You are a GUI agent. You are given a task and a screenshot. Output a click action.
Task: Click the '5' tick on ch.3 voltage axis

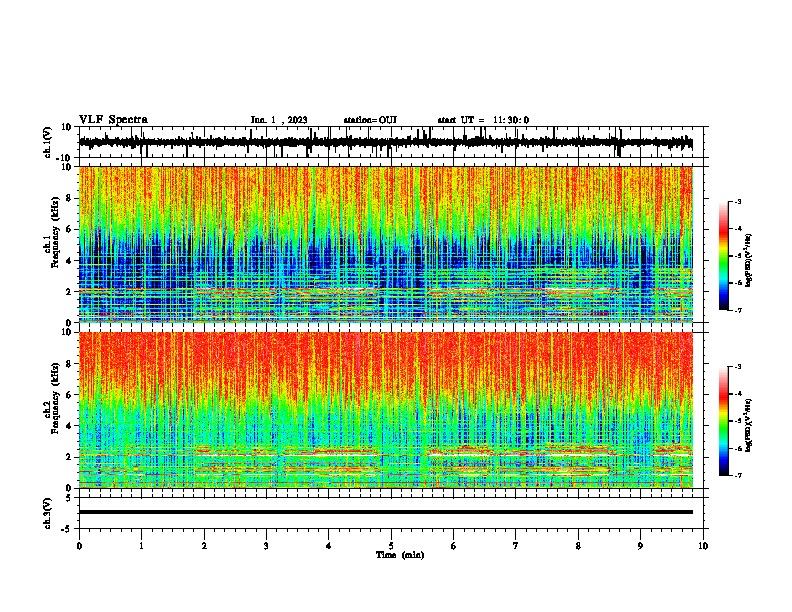69,498
